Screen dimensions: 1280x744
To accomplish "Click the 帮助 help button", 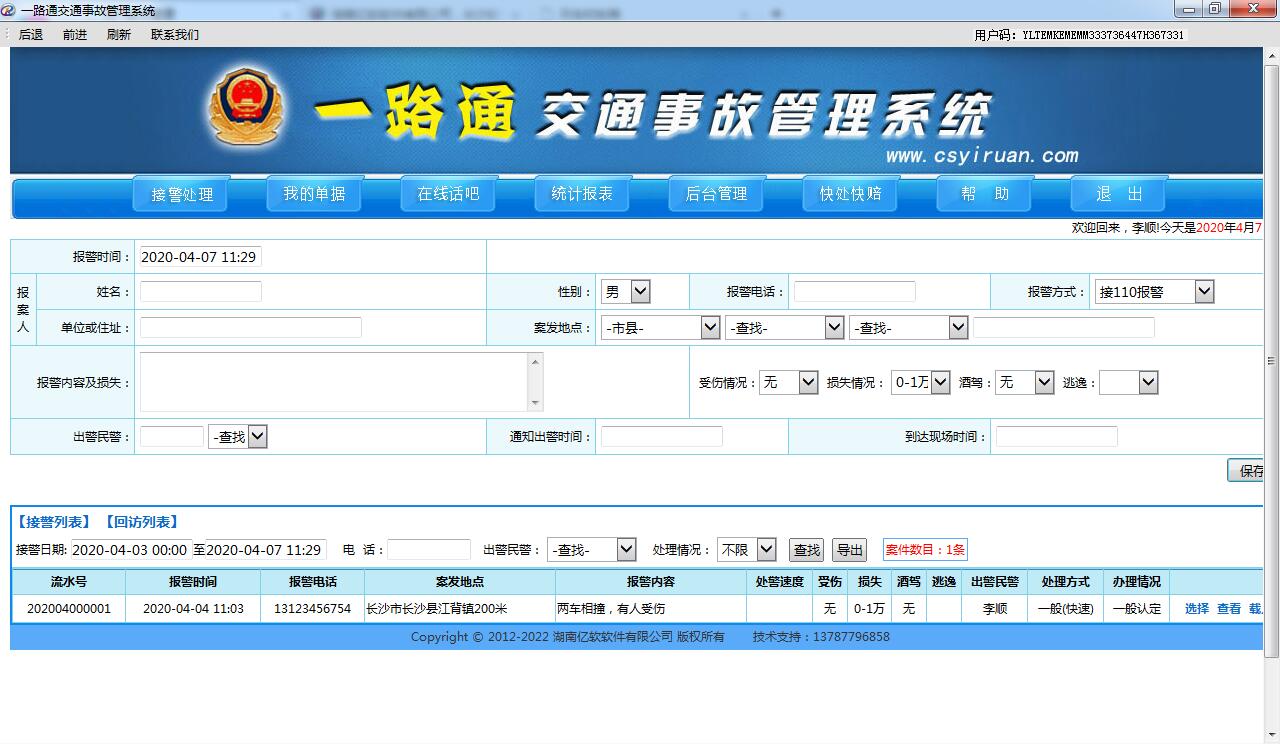I will [984, 194].
